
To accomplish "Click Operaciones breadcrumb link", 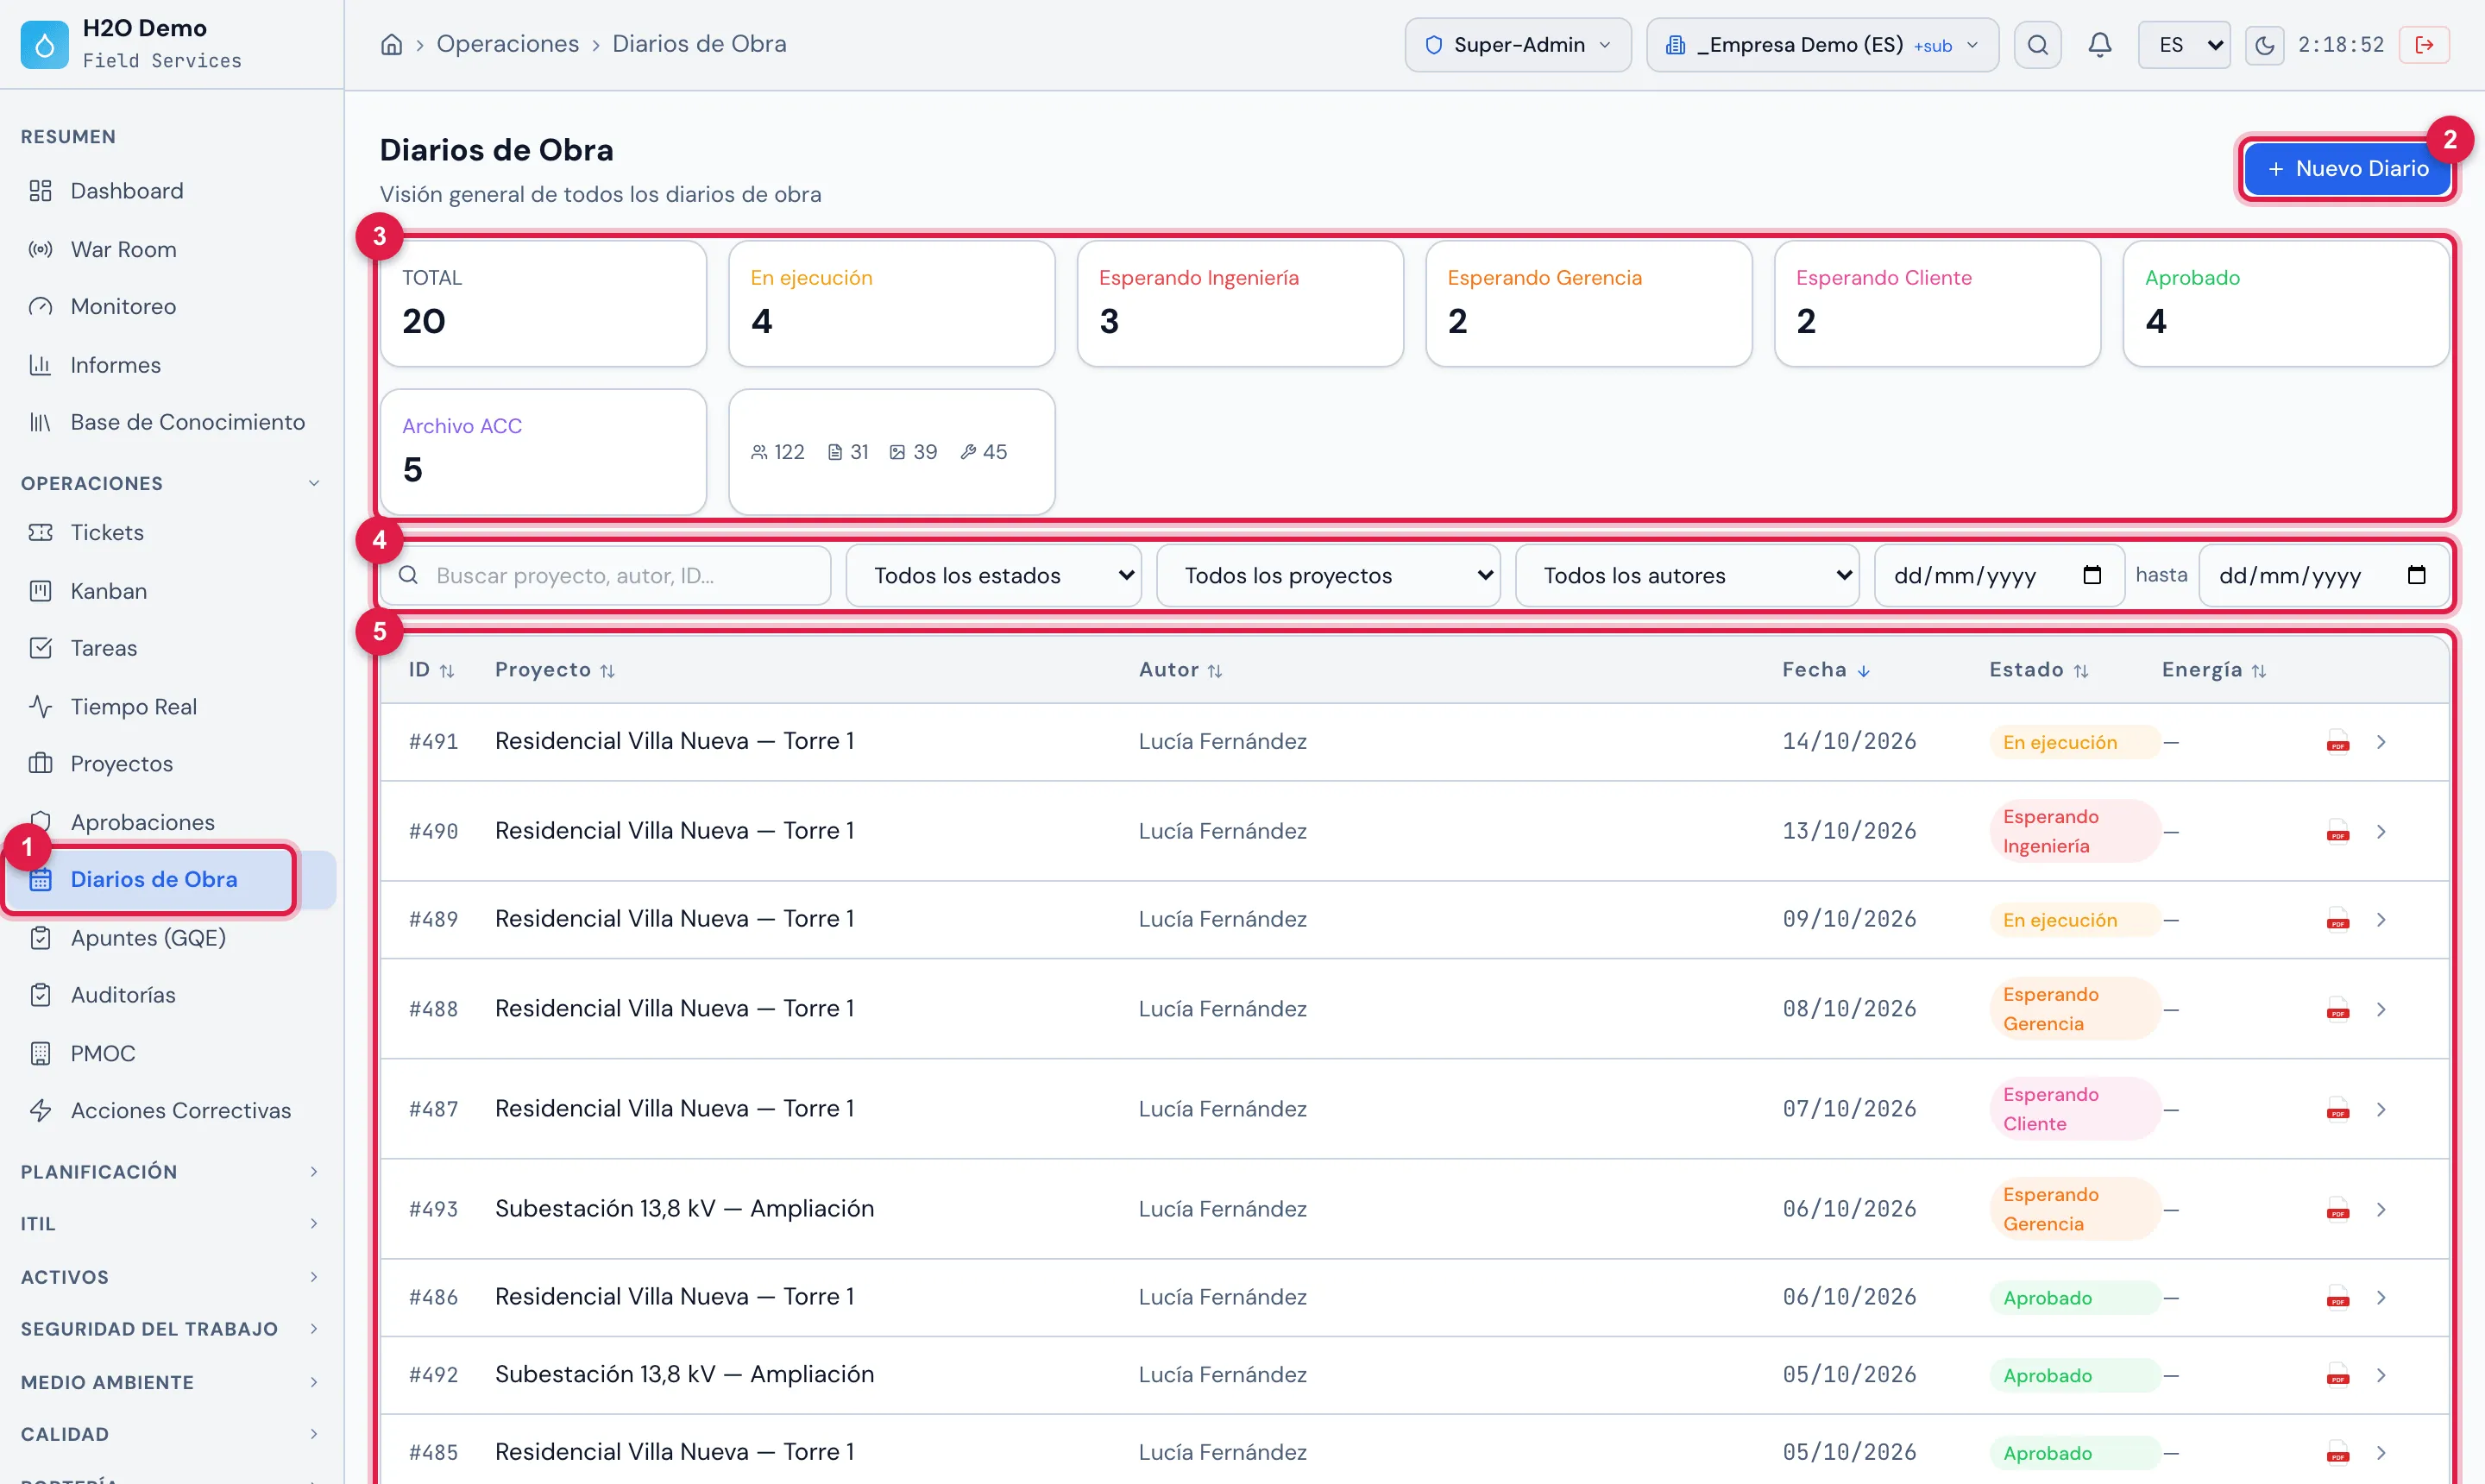I will 507,44.
